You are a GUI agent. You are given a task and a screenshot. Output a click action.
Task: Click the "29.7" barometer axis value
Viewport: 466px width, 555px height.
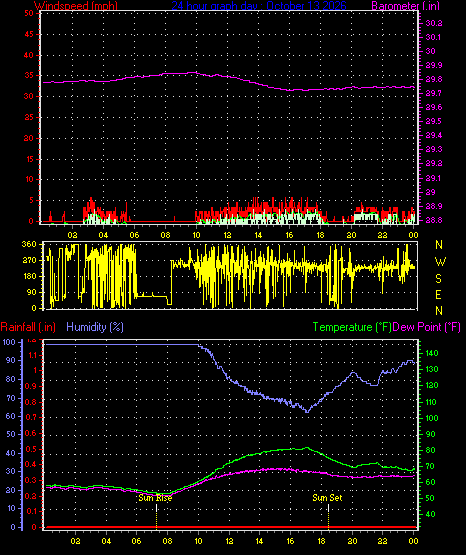[x=434, y=93]
